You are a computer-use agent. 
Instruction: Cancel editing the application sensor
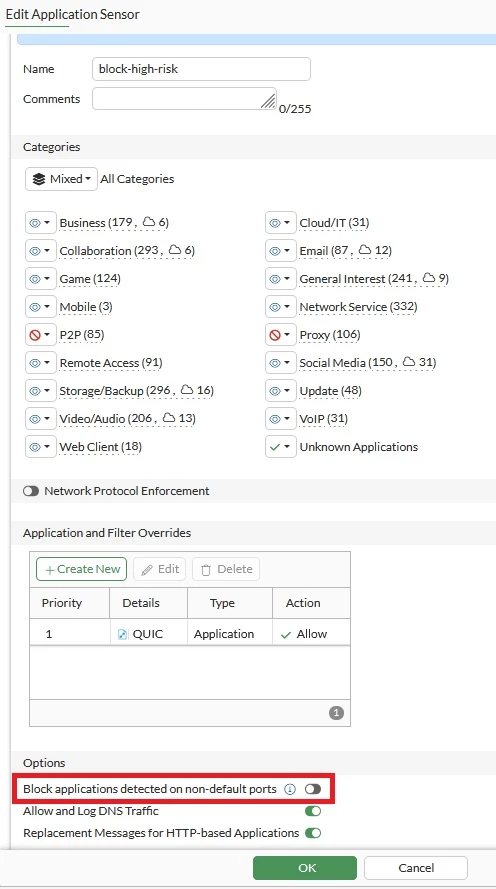416,868
